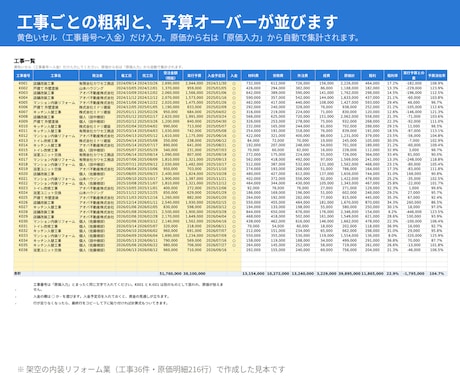Image resolution: width=460 pixels, height=380 pixels.
Task: Click total expenses '3,229,000'
Action: [x=327, y=274]
